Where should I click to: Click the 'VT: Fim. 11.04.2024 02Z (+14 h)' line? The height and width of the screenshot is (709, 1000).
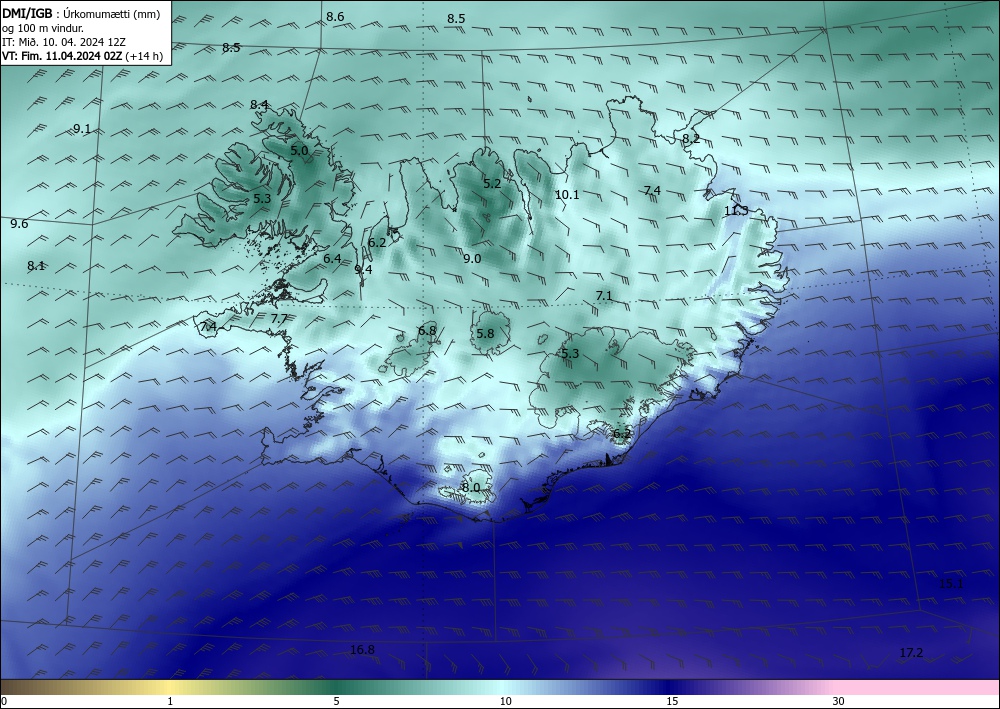pos(82,56)
